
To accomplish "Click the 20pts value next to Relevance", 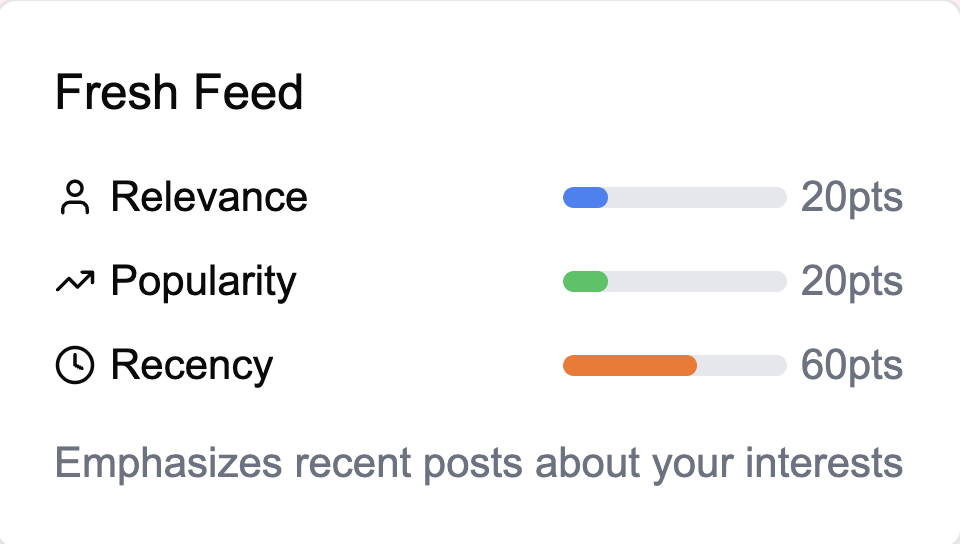I will 851,198.
